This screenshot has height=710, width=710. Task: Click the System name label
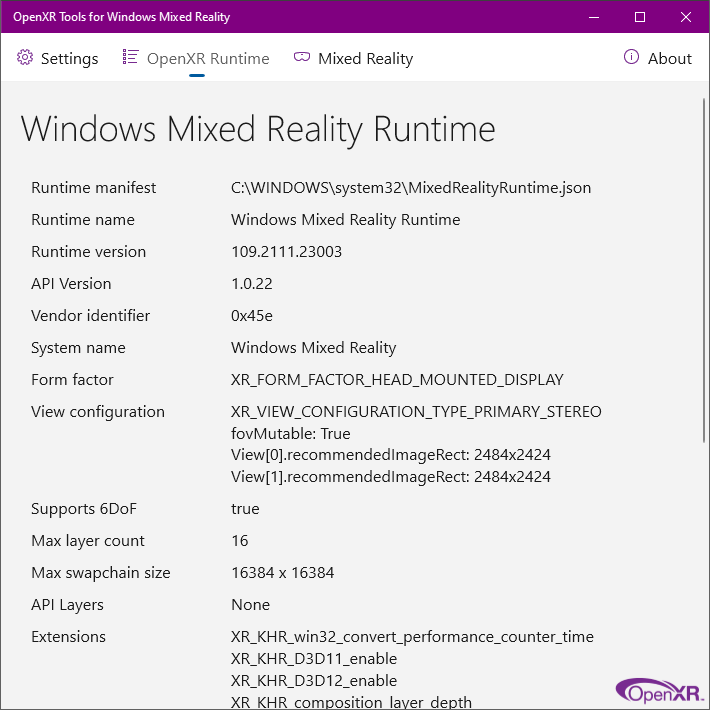coord(78,348)
